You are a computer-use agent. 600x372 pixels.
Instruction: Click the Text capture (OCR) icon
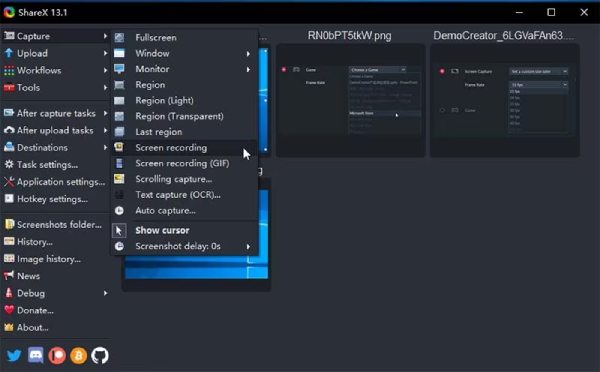(119, 194)
